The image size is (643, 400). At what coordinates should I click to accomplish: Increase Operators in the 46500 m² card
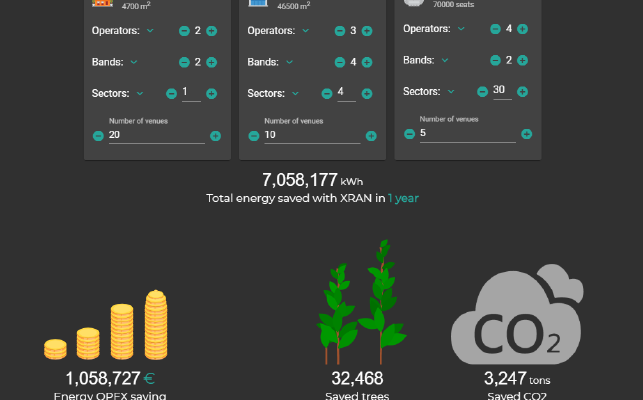click(367, 31)
